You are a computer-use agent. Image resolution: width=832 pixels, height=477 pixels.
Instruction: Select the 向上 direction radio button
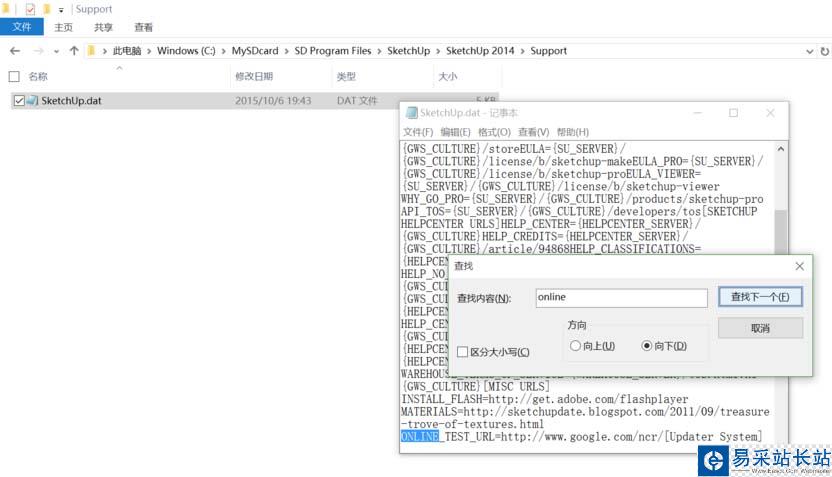point(575,346)
